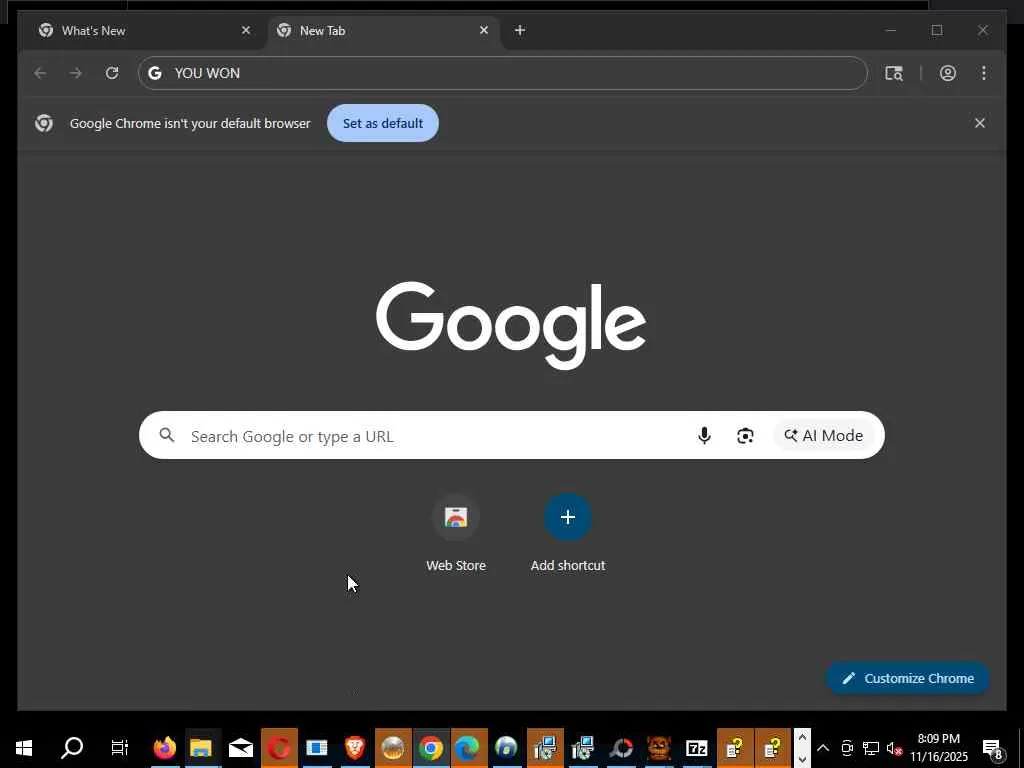Click the muted volume tray icon

coord(894,748)
